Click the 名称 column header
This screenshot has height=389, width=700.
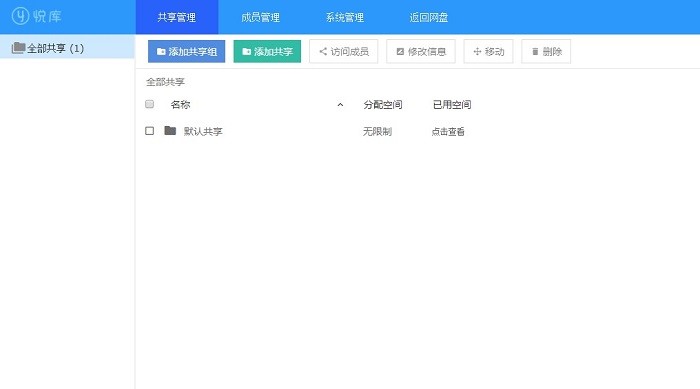click(180, 105)
